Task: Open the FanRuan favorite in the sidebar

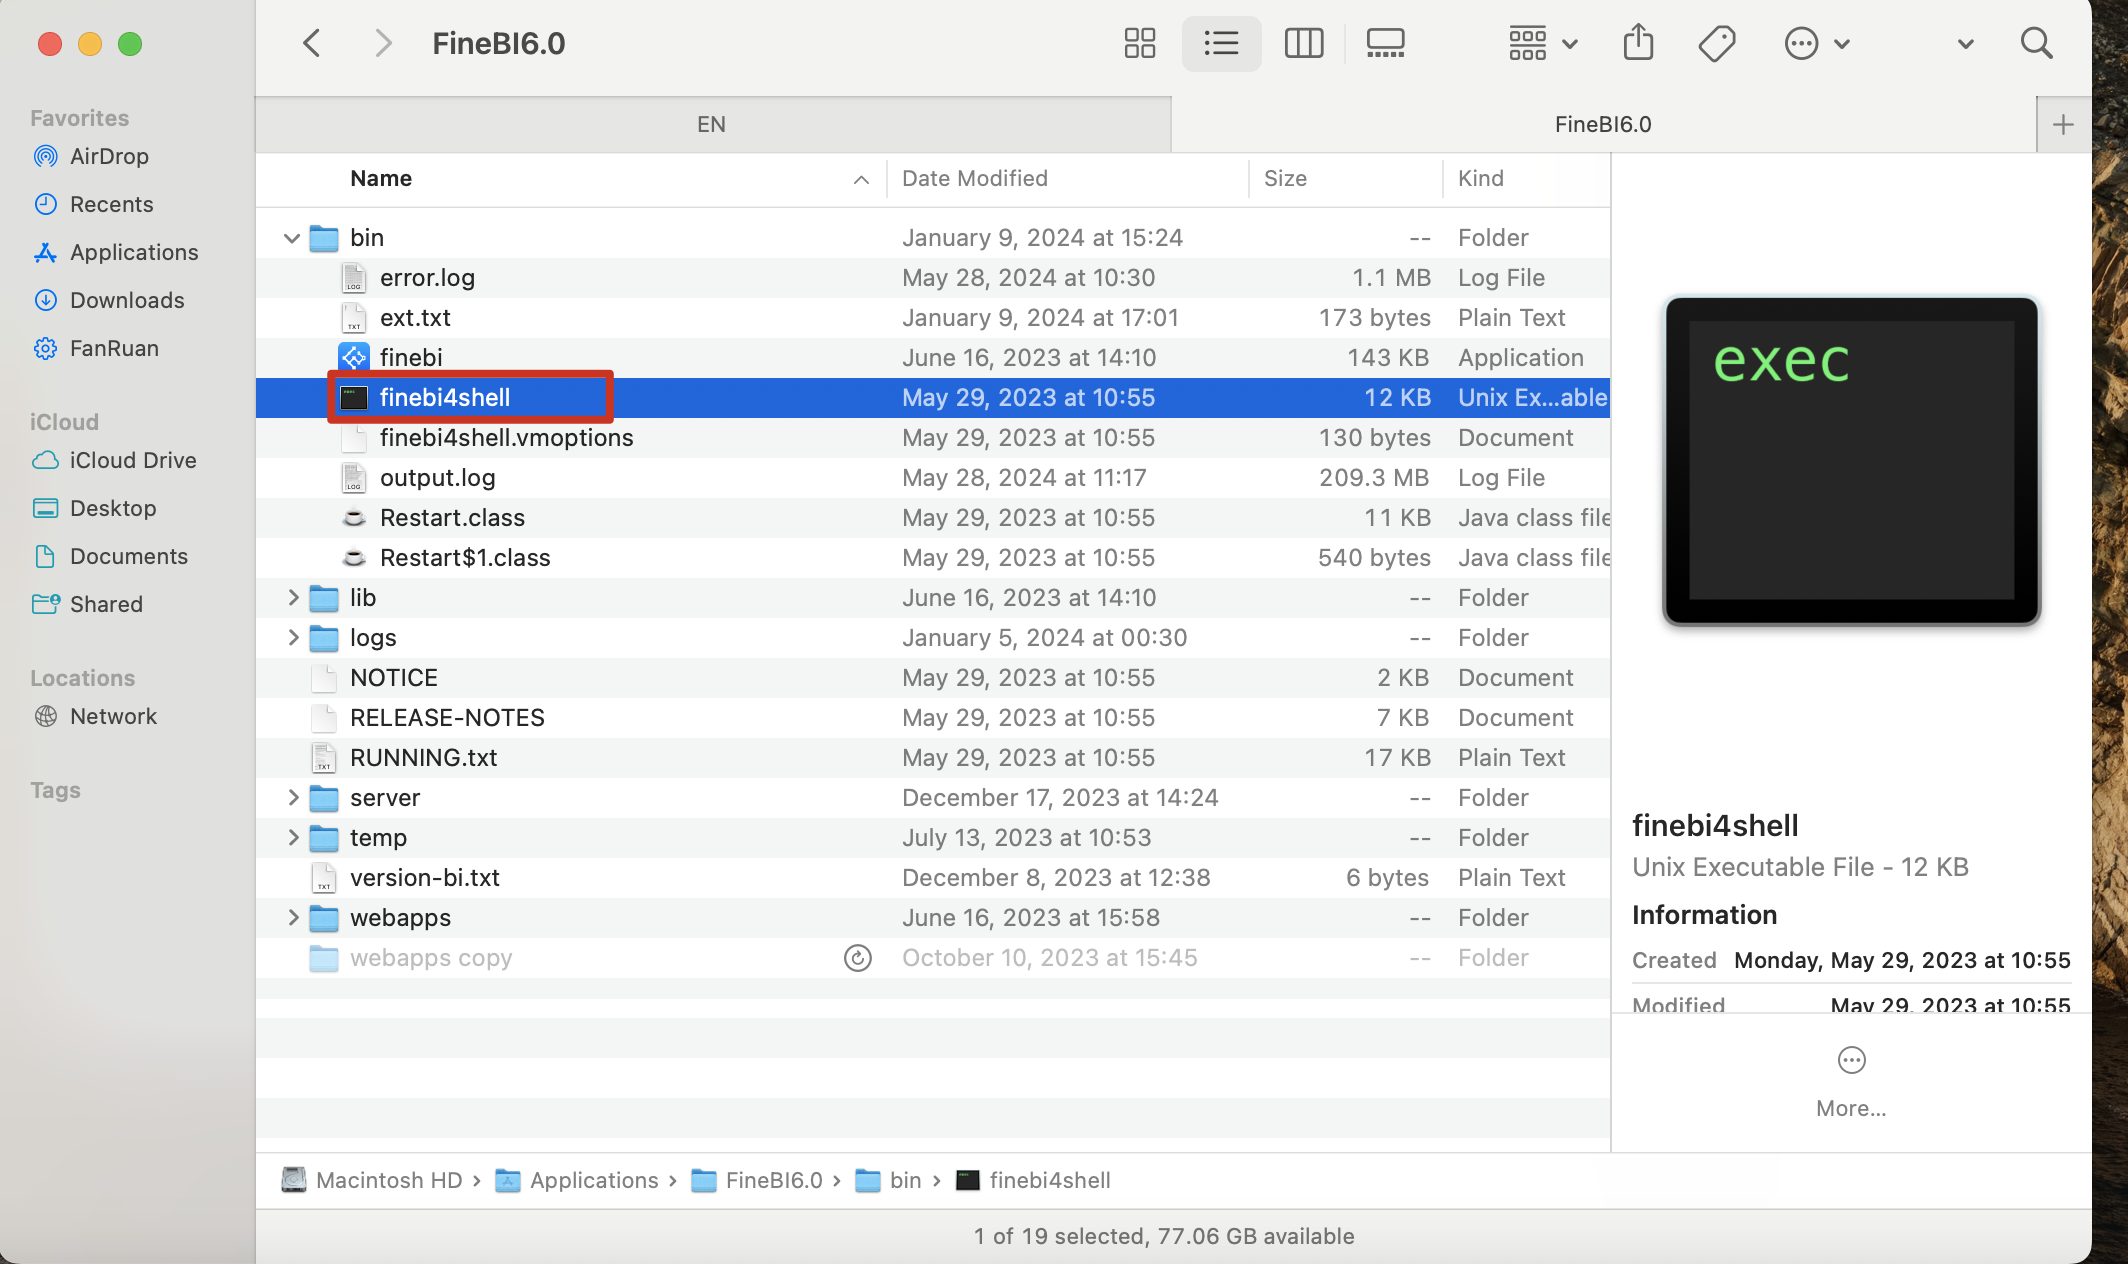Action: [114, 348]
